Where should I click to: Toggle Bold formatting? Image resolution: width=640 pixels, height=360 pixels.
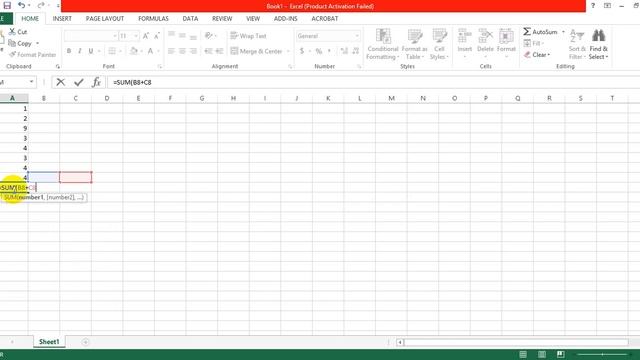[69, 51]
